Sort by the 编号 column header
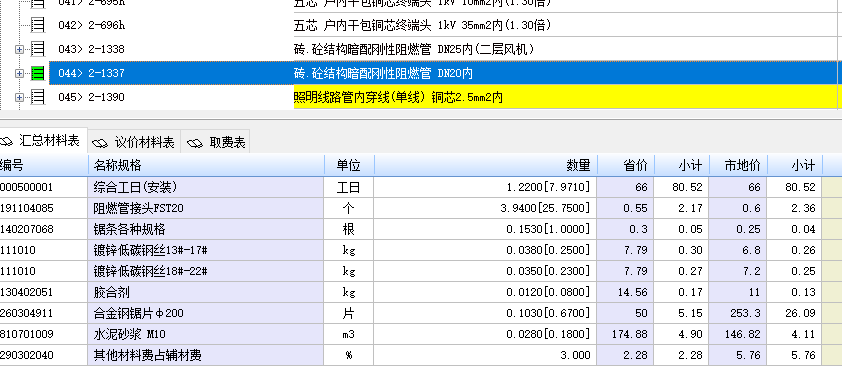Image resolution: width=842 pixels, height=389 pixels. click(43, 165)
